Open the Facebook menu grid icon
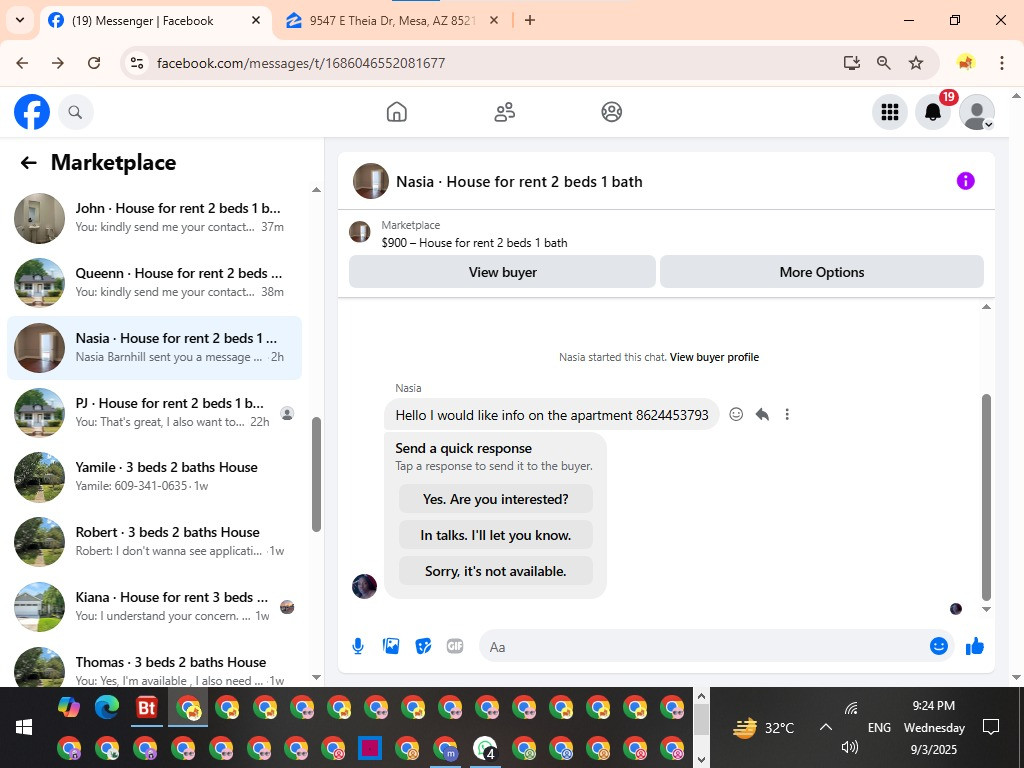 [889, 112]
